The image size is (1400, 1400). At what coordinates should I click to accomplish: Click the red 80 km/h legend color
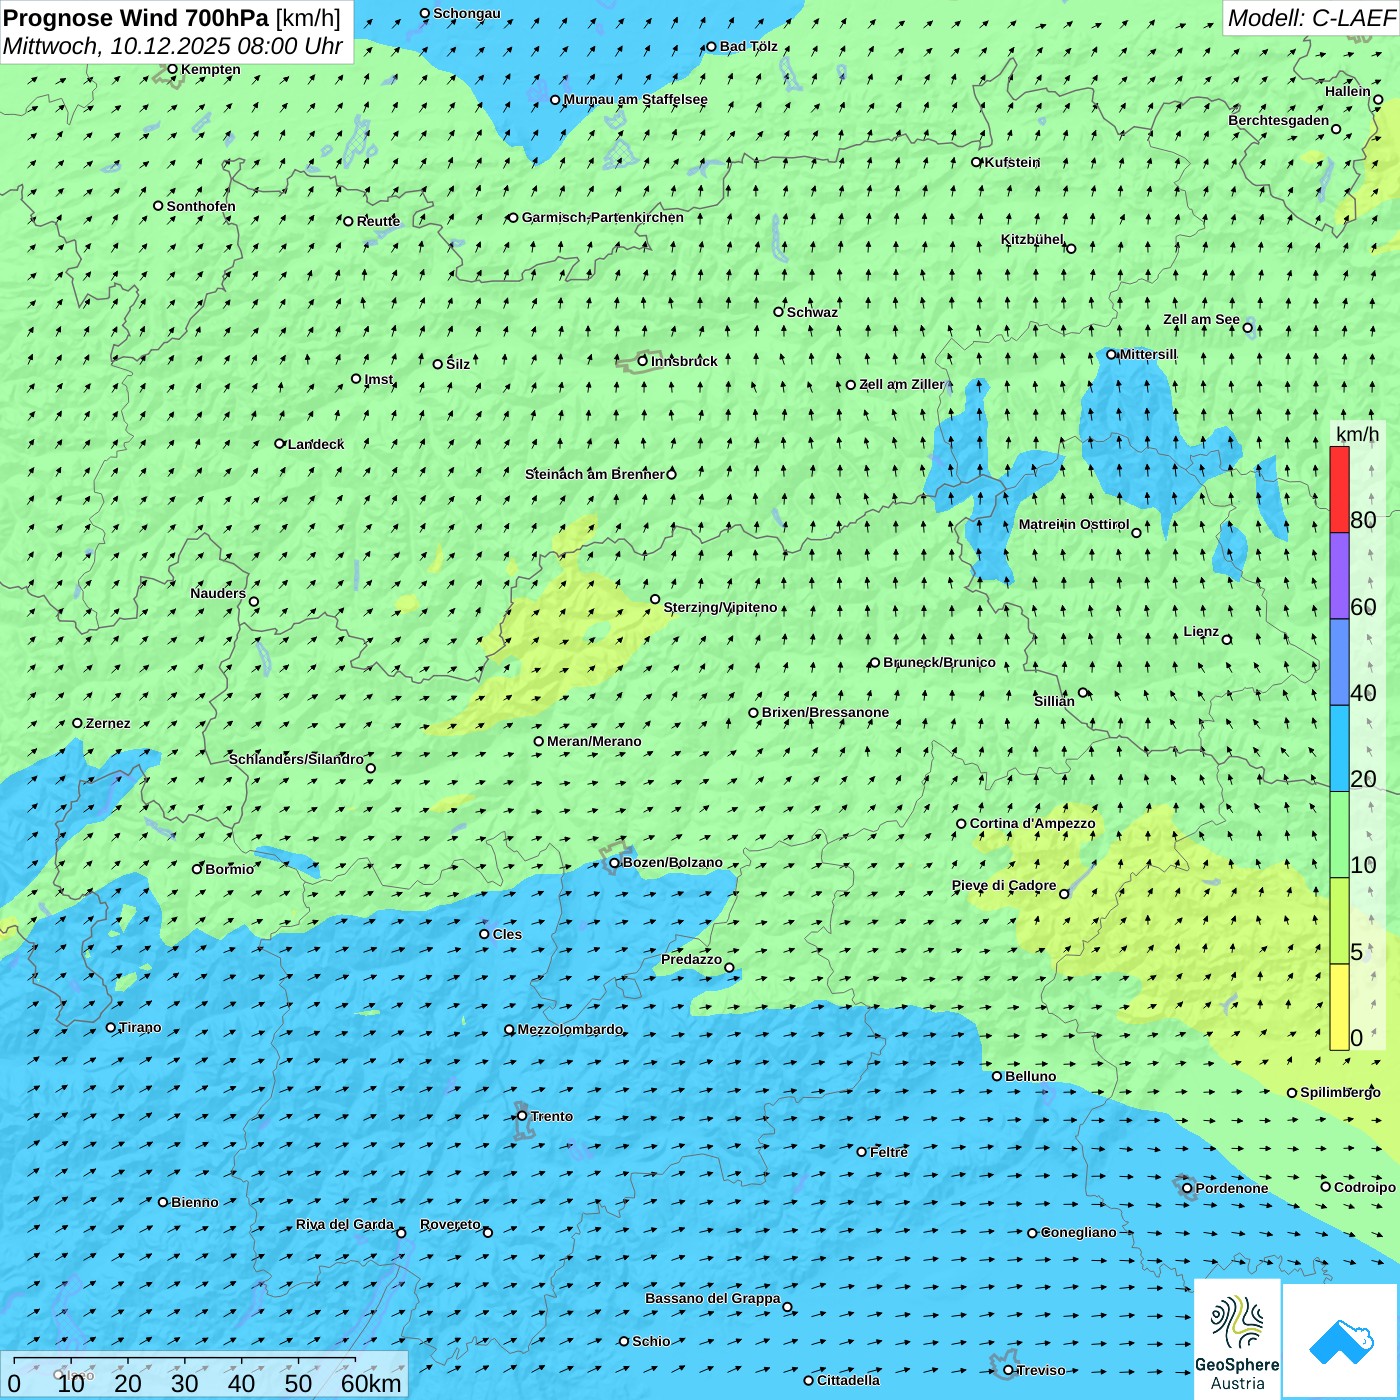1339,489
